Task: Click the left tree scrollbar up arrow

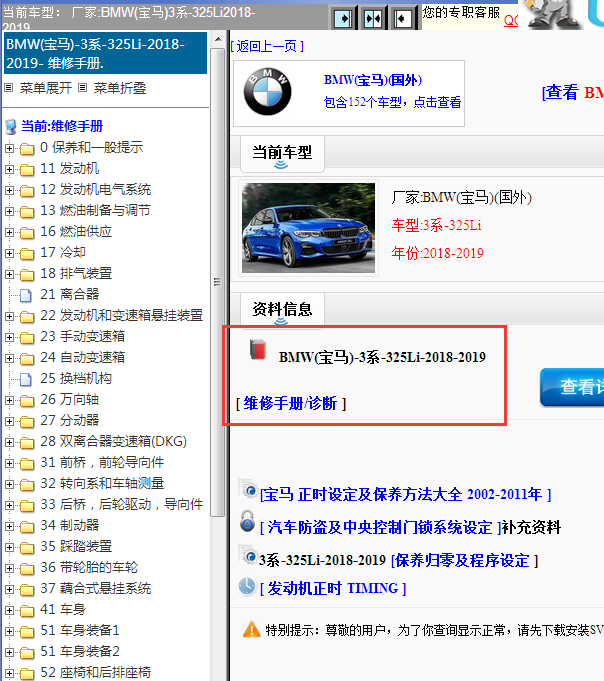Action: coord(218,40)
